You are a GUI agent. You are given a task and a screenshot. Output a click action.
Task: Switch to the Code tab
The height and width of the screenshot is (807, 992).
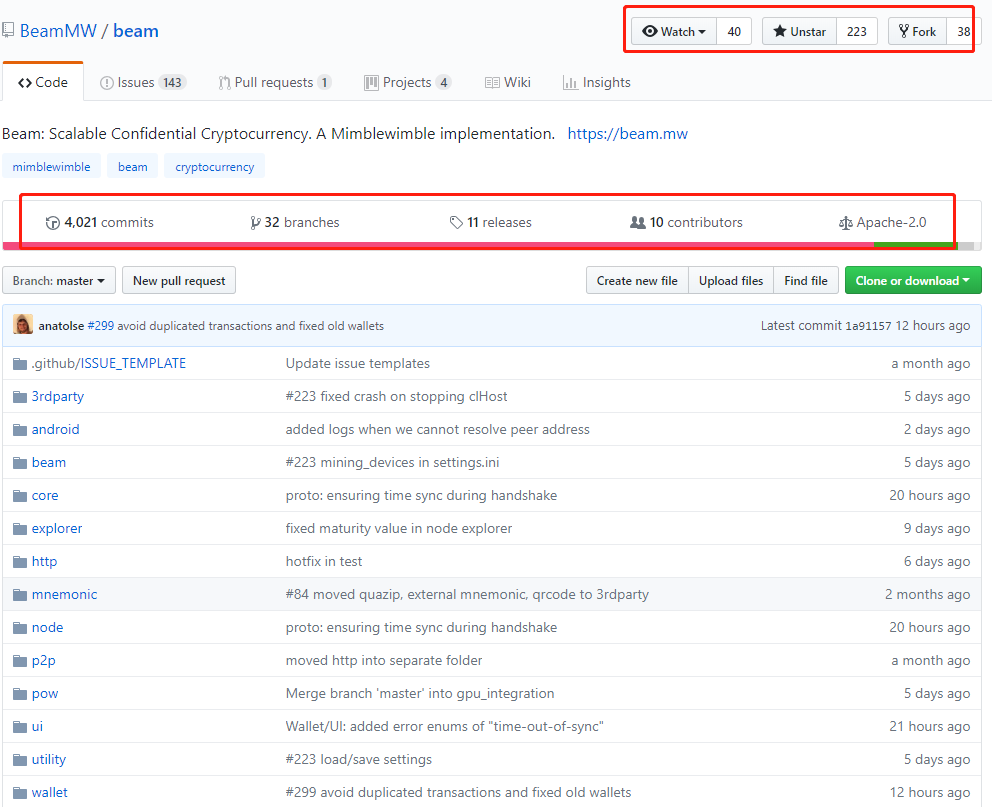click(x=43, y=82)
